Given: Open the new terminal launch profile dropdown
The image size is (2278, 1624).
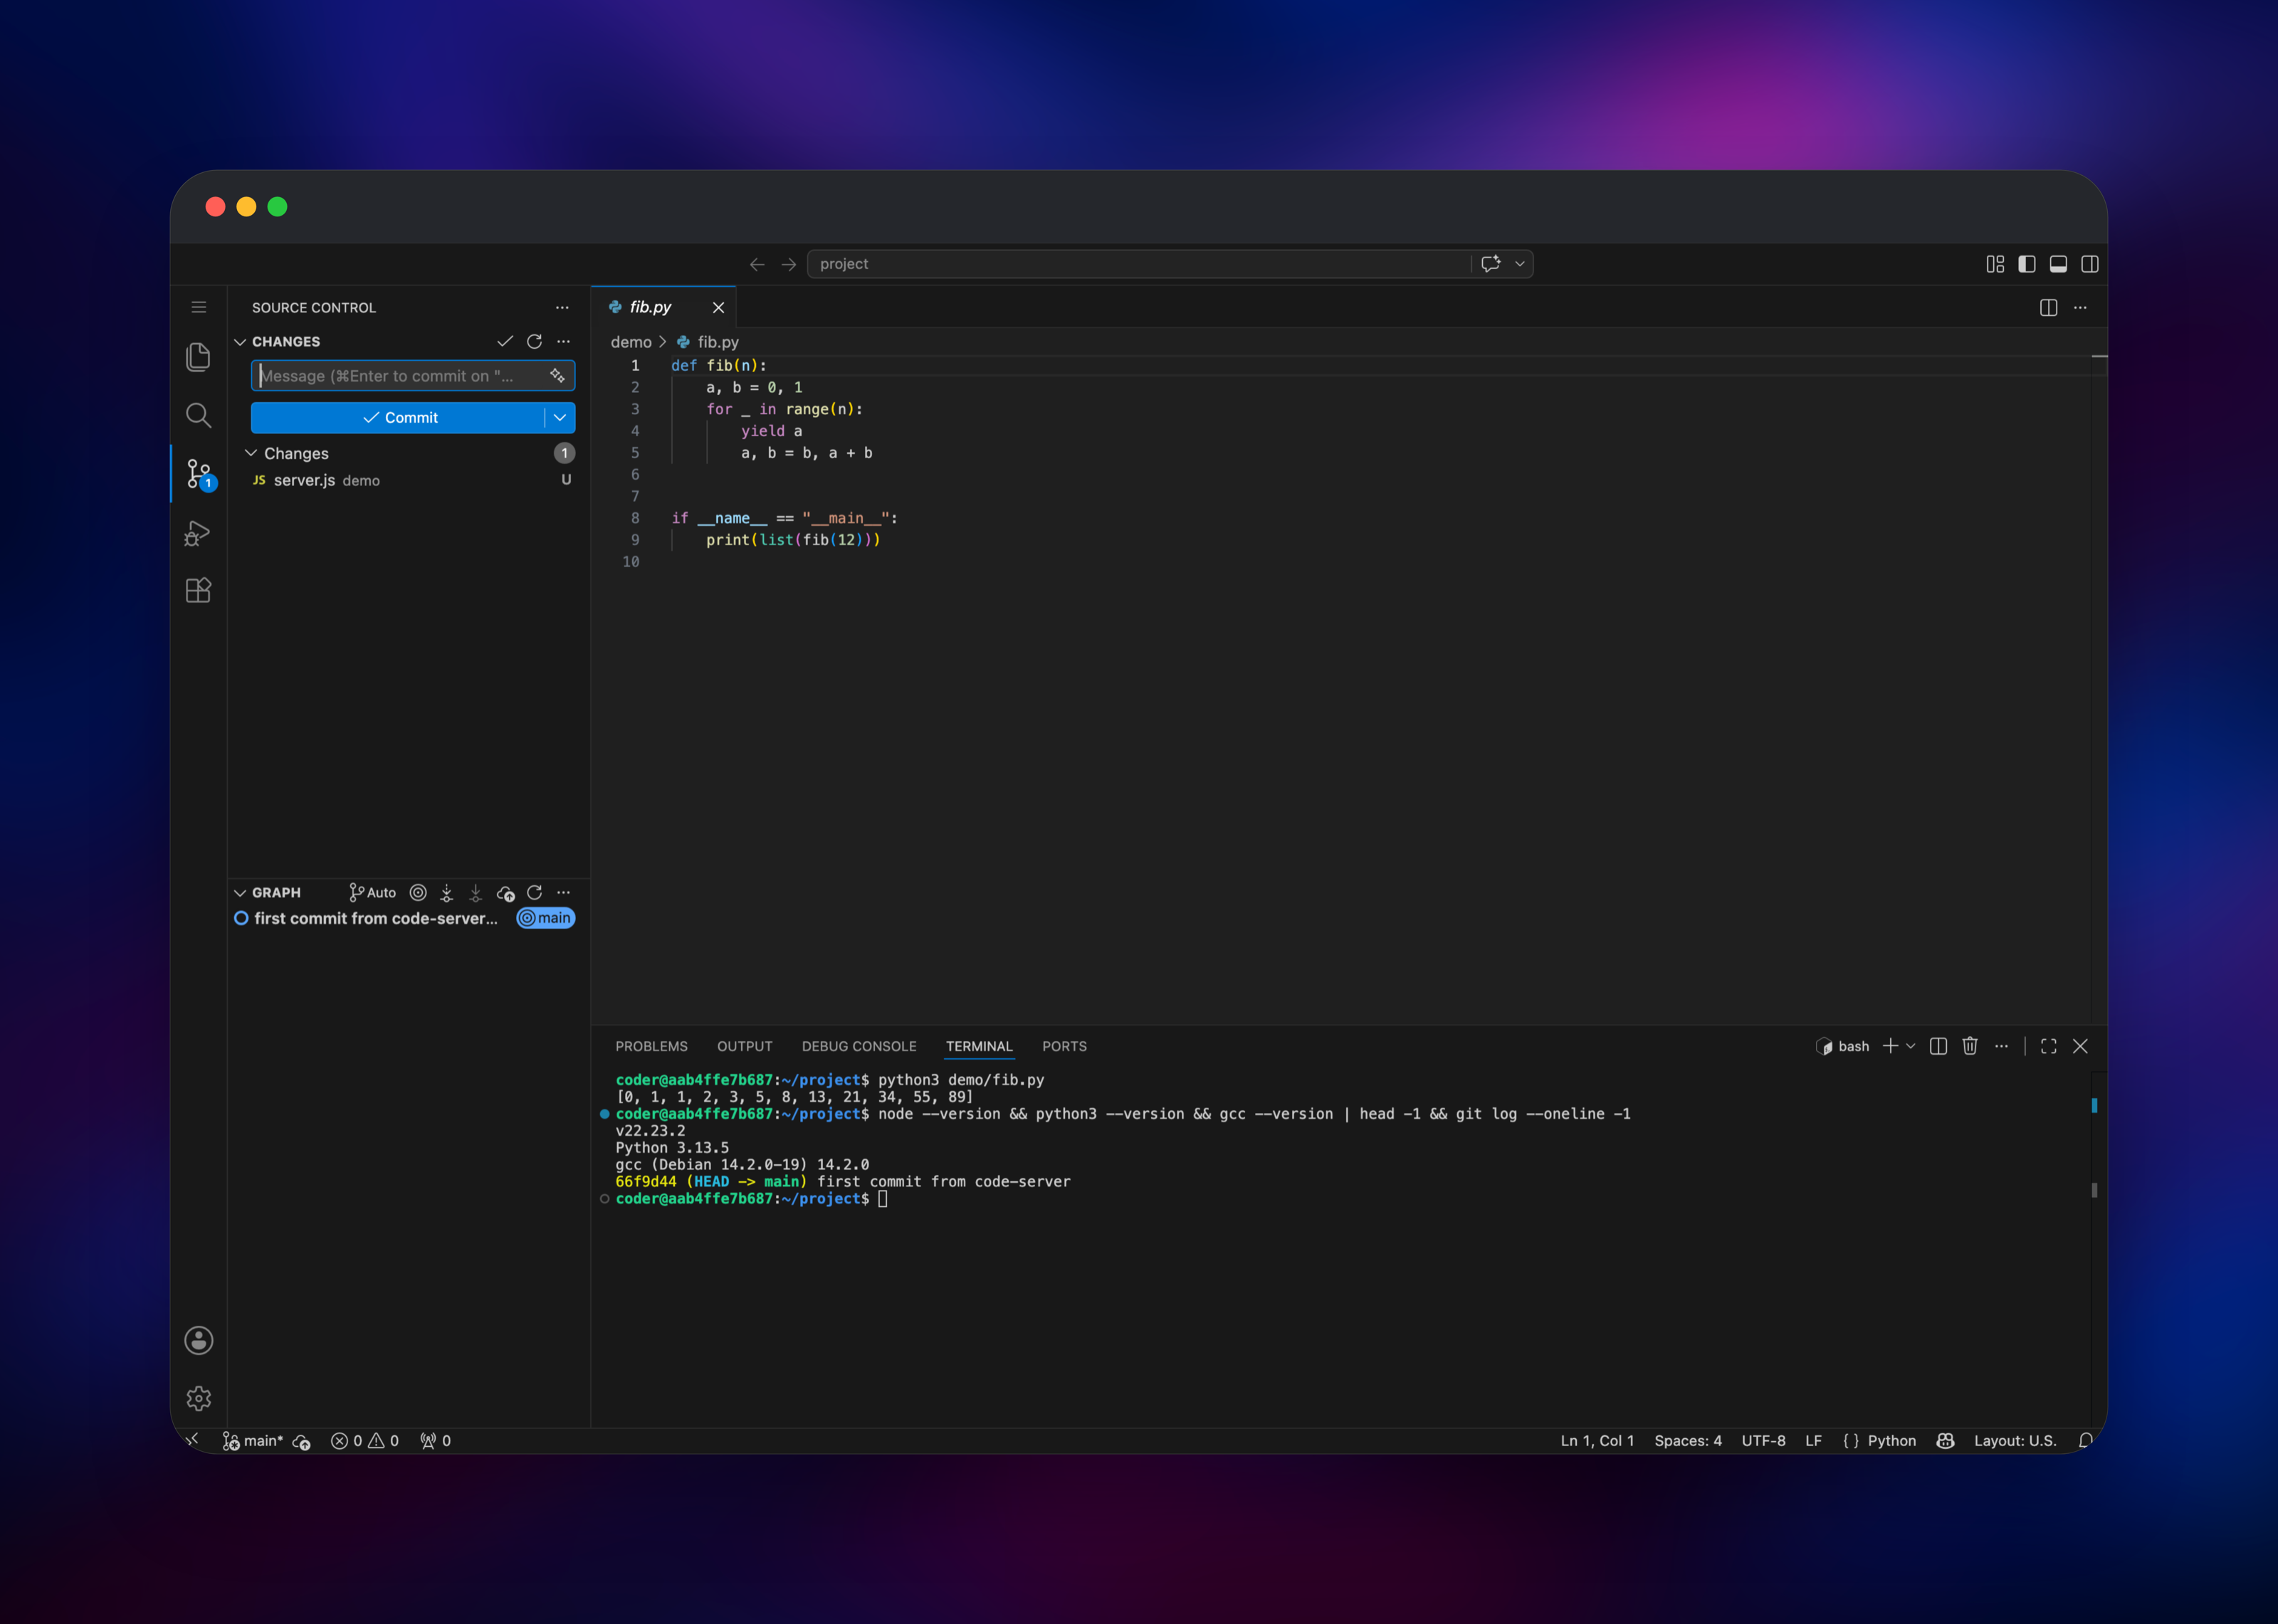Looking at the screenshot, I should coord(1911,1046).
